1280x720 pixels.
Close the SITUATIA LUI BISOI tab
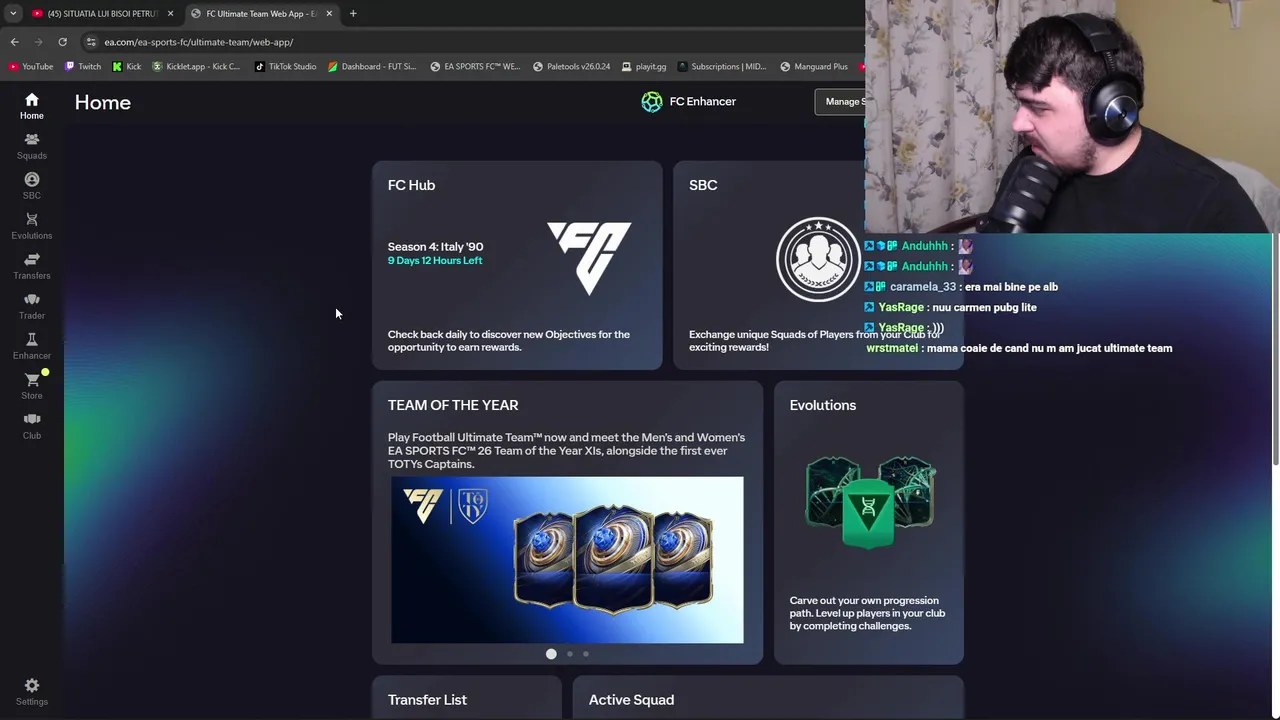click(x=170, y=13)
